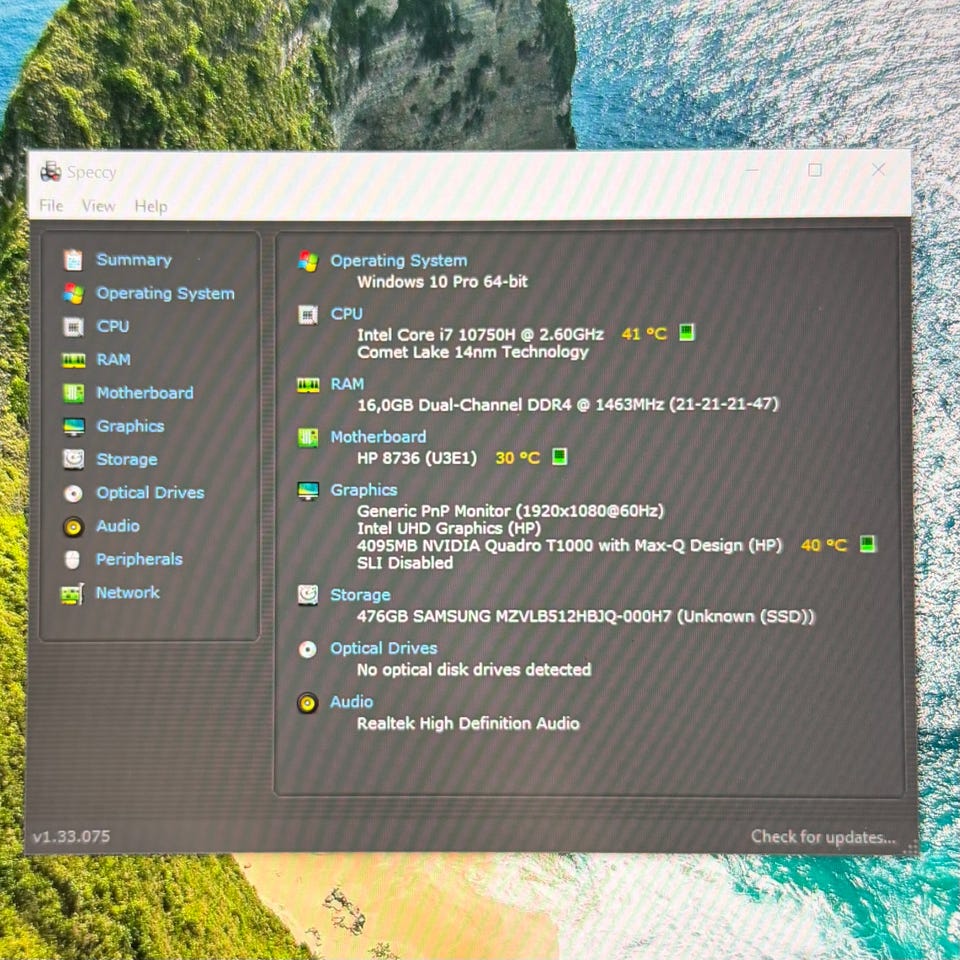Click RAM icon in summary panel

point(308,384)
